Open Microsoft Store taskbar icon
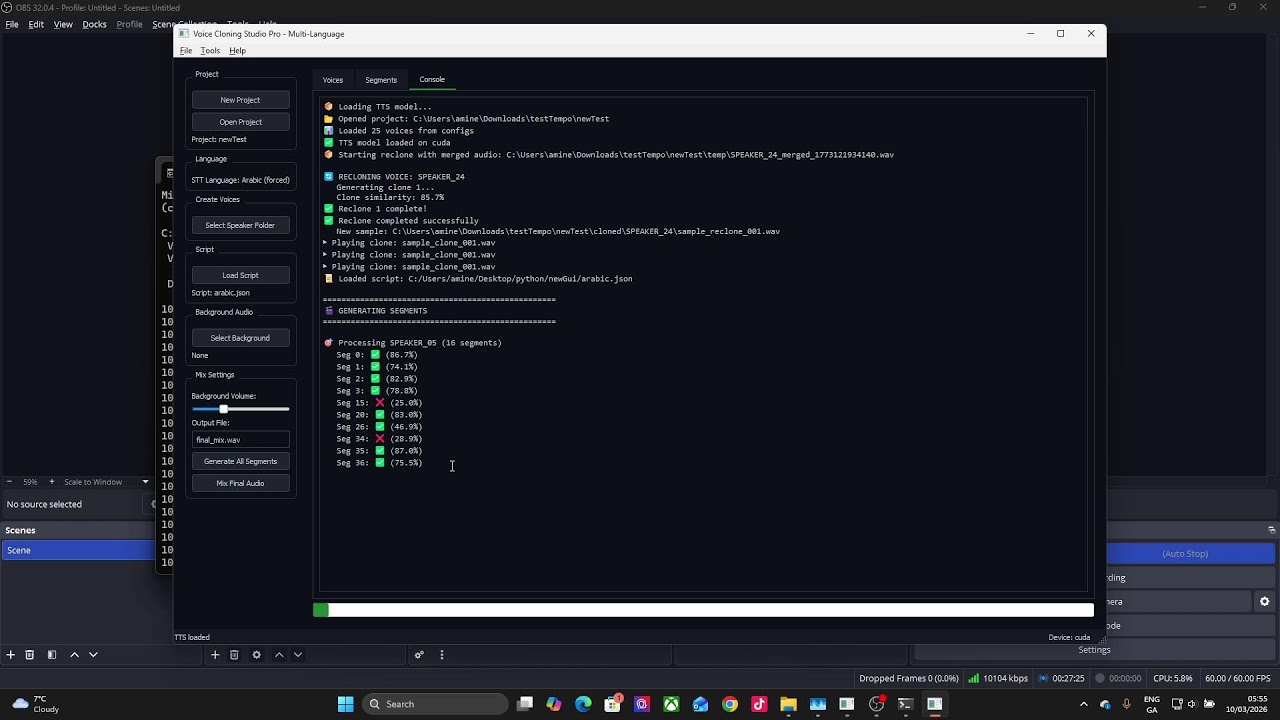The height and width of the screenshot is (720, 1280). [612, 704]
